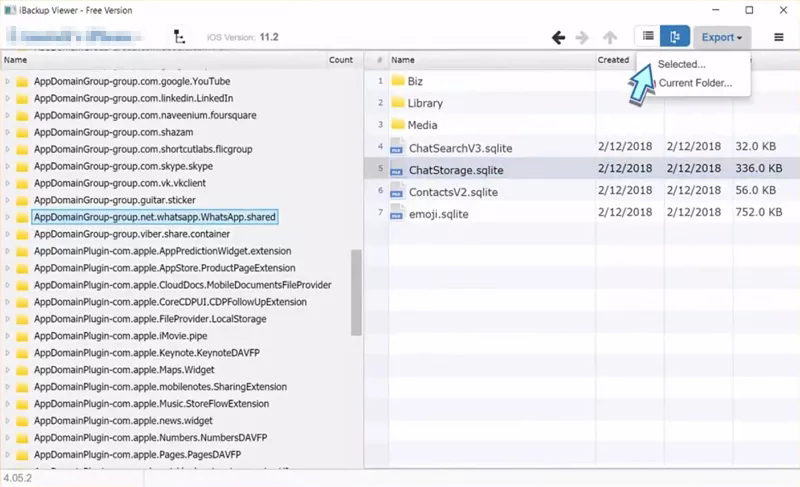Switch to tree view mode
Screen dimensions: 800x487
[675, 36]
